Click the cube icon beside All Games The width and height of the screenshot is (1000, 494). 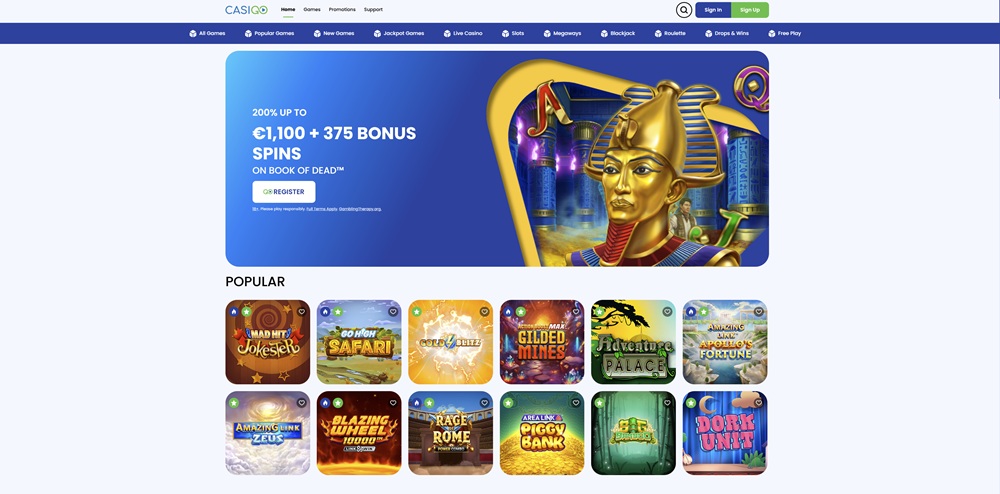pyautogui.click(x=193, y=33)
